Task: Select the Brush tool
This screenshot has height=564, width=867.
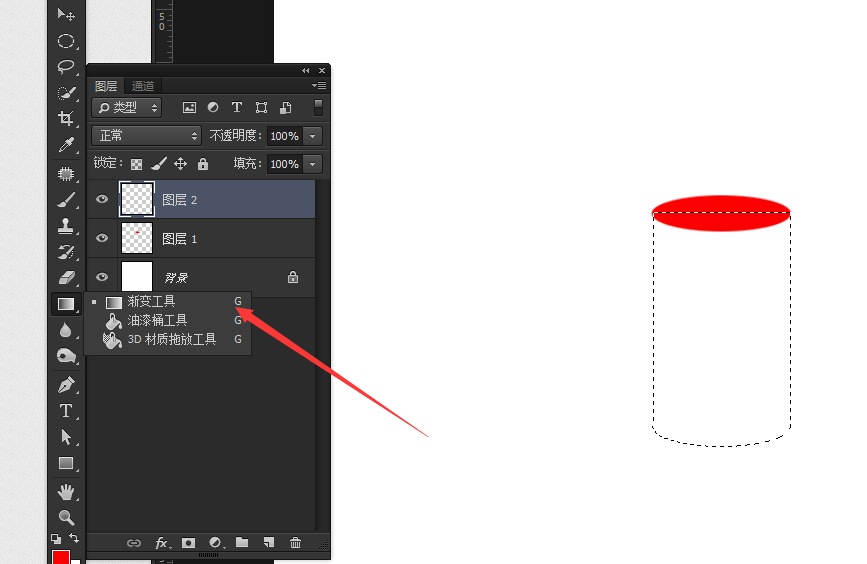Action: tap(66, 200)
